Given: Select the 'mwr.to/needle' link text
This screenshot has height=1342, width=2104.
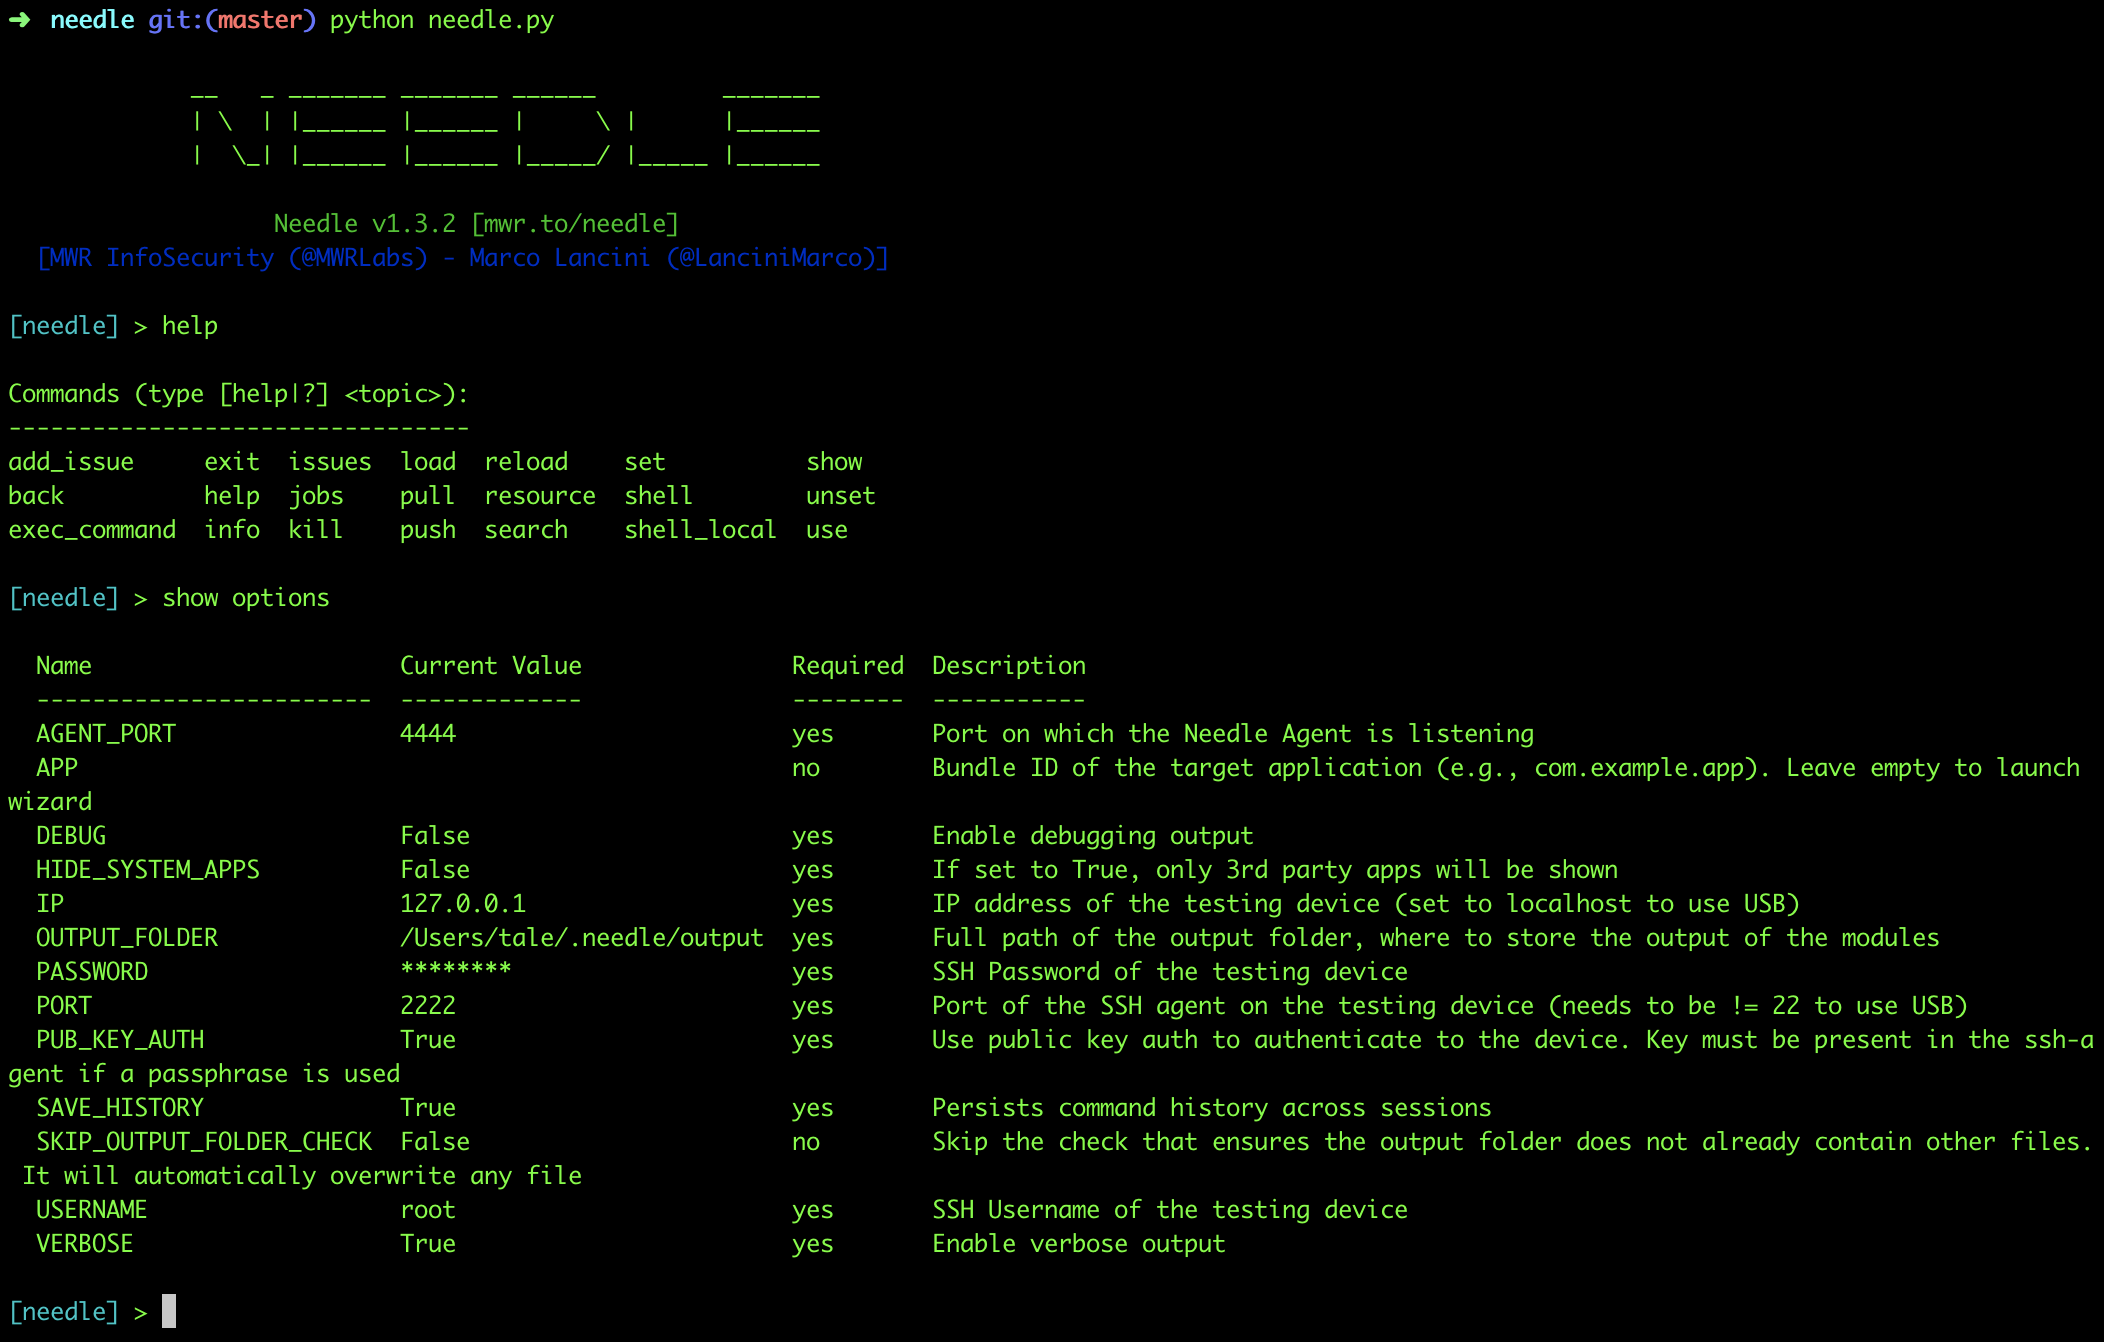Looking at the screenshot, I should tap(574, 224).
